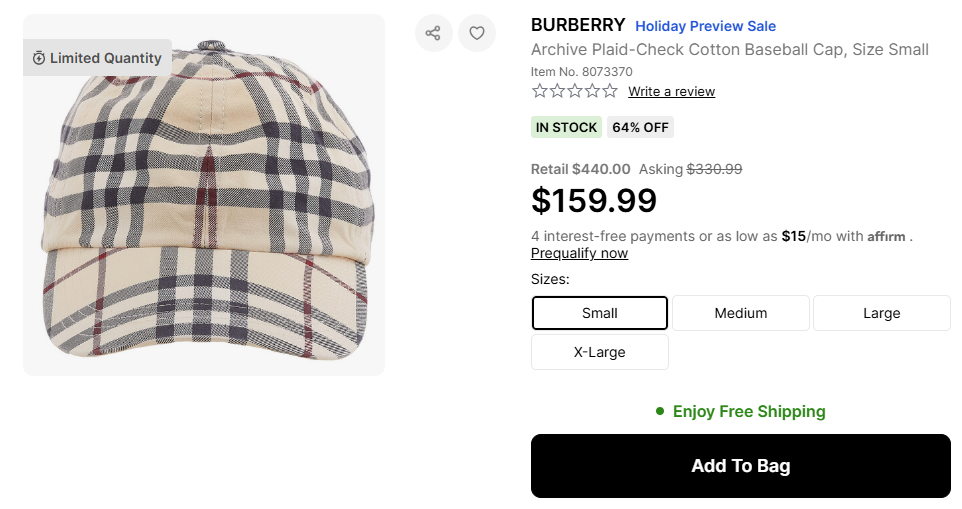The width and height of the screenshot is (962, 509).
Task: Open the Holiday Preview Sale link
Action: [x=705, y=26]
